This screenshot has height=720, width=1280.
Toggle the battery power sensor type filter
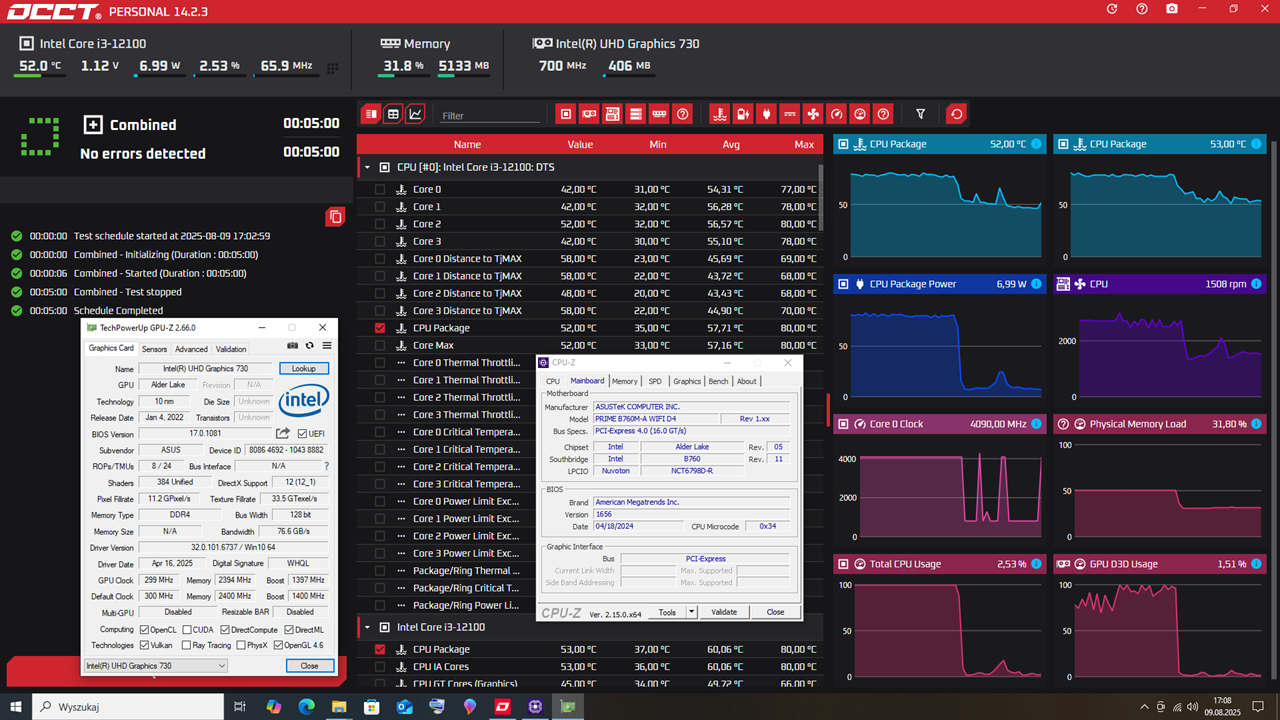(743, 114)
